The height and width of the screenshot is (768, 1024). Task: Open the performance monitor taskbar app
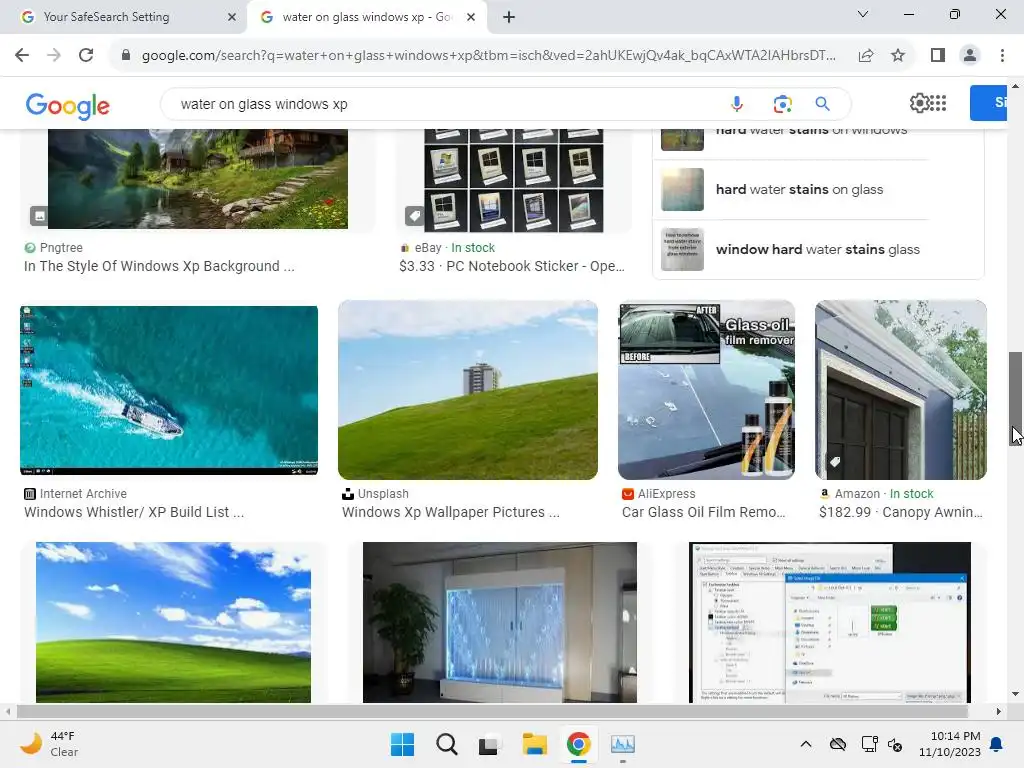[x=622, y=744]
